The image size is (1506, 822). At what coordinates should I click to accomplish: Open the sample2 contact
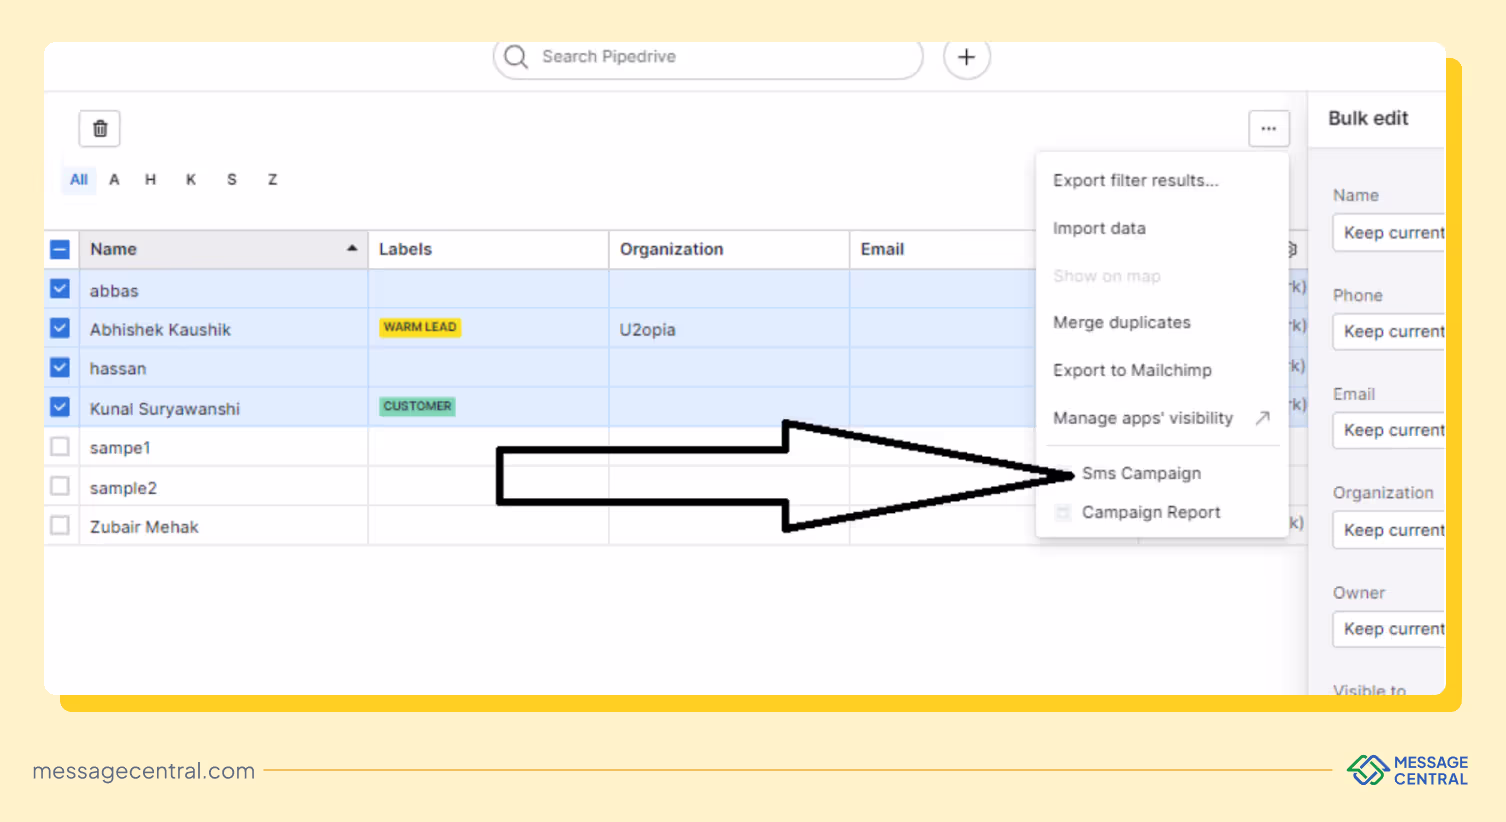pos(123,488)
